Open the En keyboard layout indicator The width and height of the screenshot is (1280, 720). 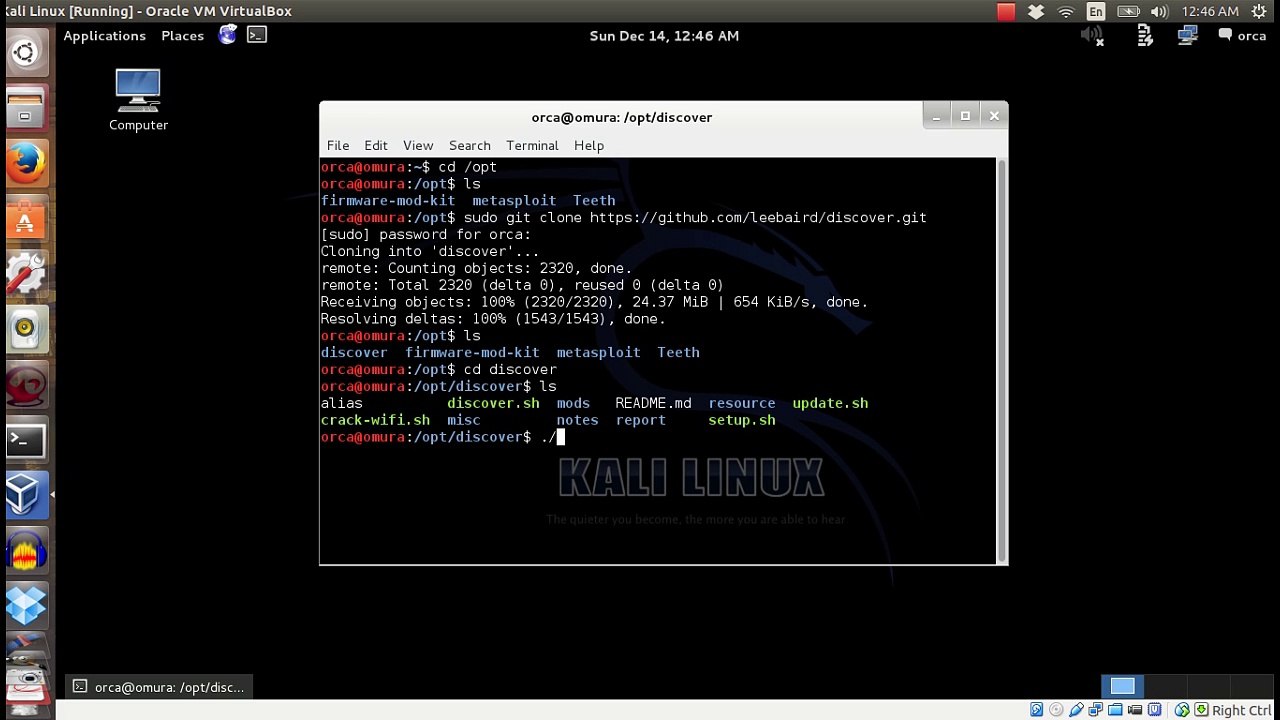click(x=1096, y=12)
